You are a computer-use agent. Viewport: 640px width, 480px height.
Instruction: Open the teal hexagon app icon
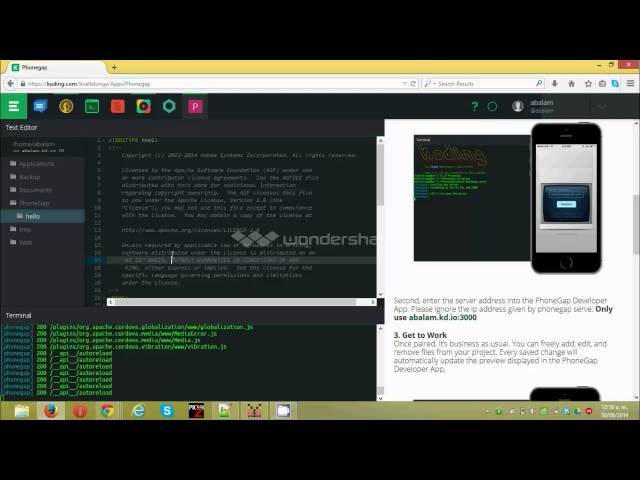[x=169, y=107]
